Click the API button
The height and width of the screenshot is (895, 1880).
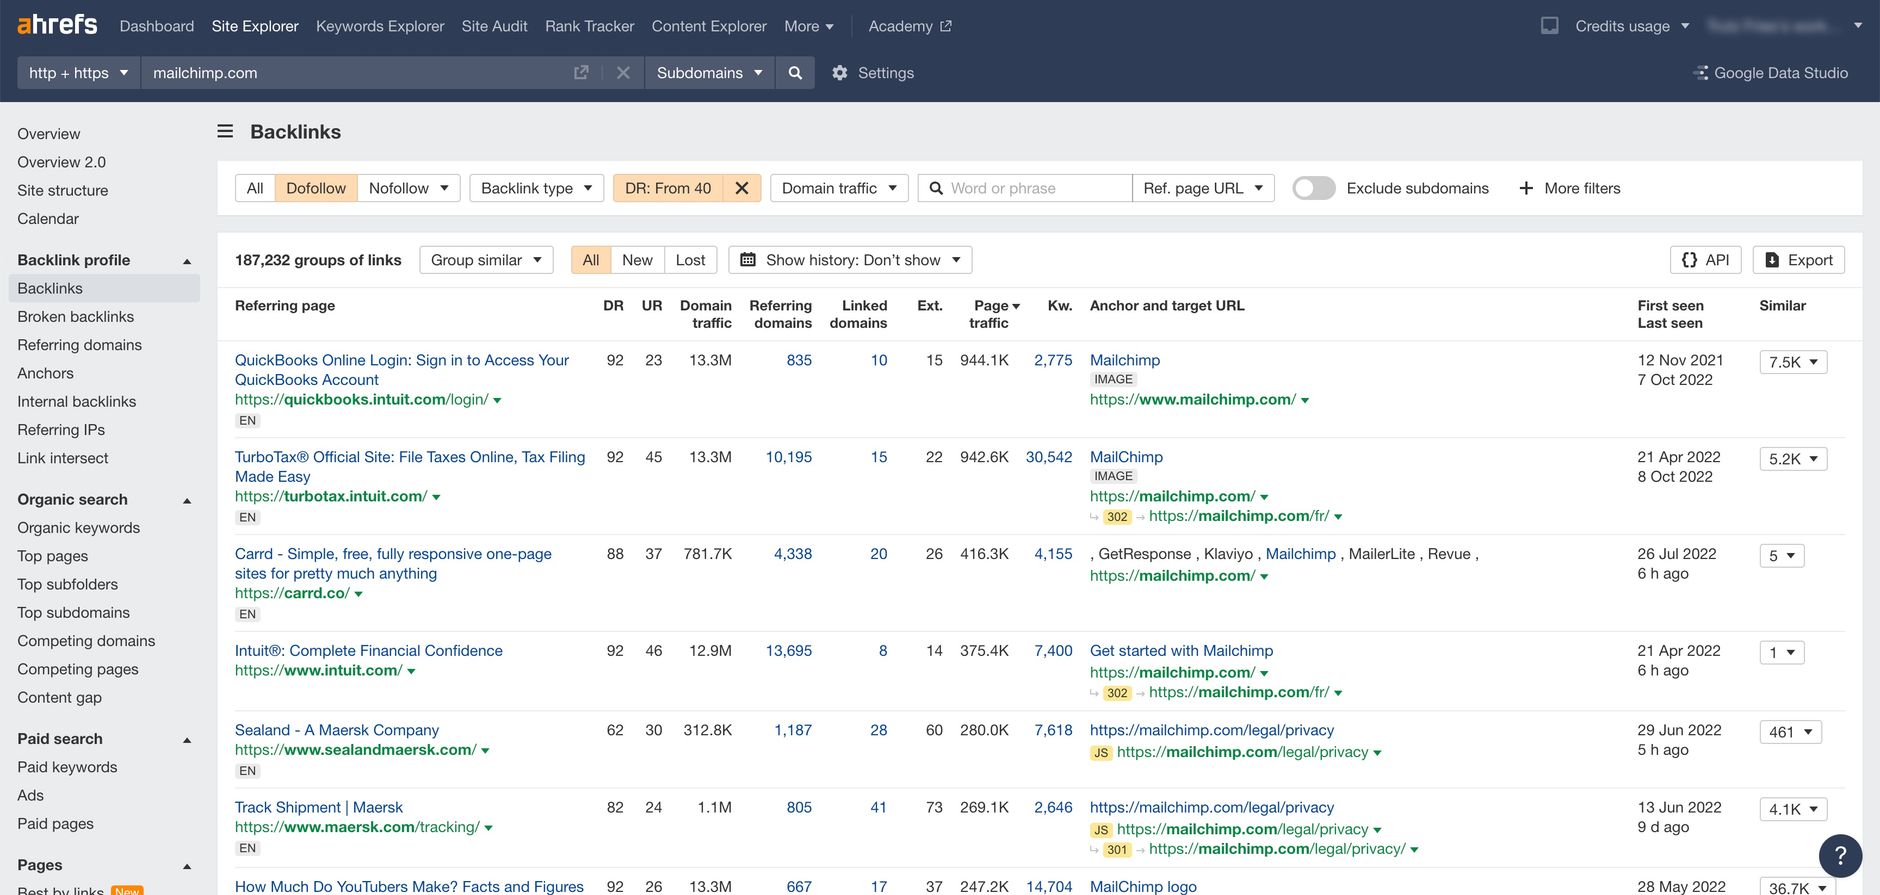pos(1706,260)
